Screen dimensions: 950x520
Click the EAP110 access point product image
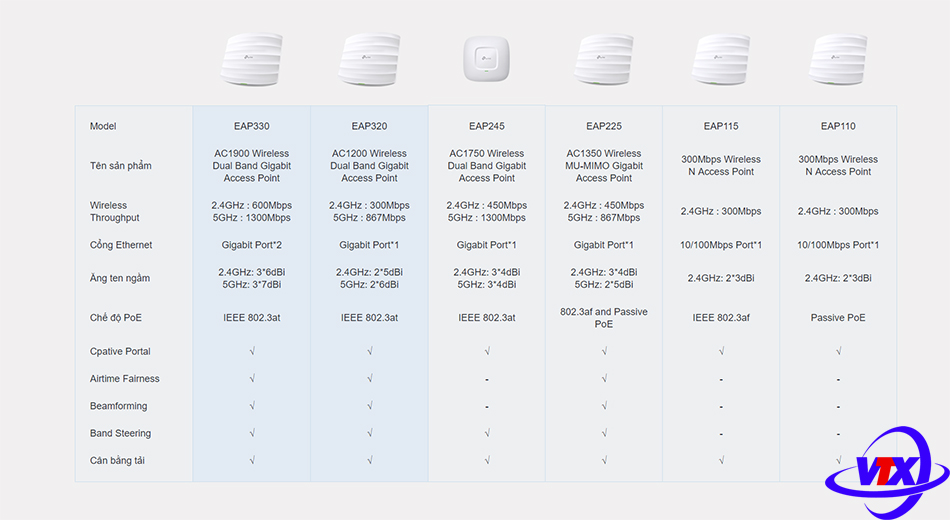[x=838, y=59]
